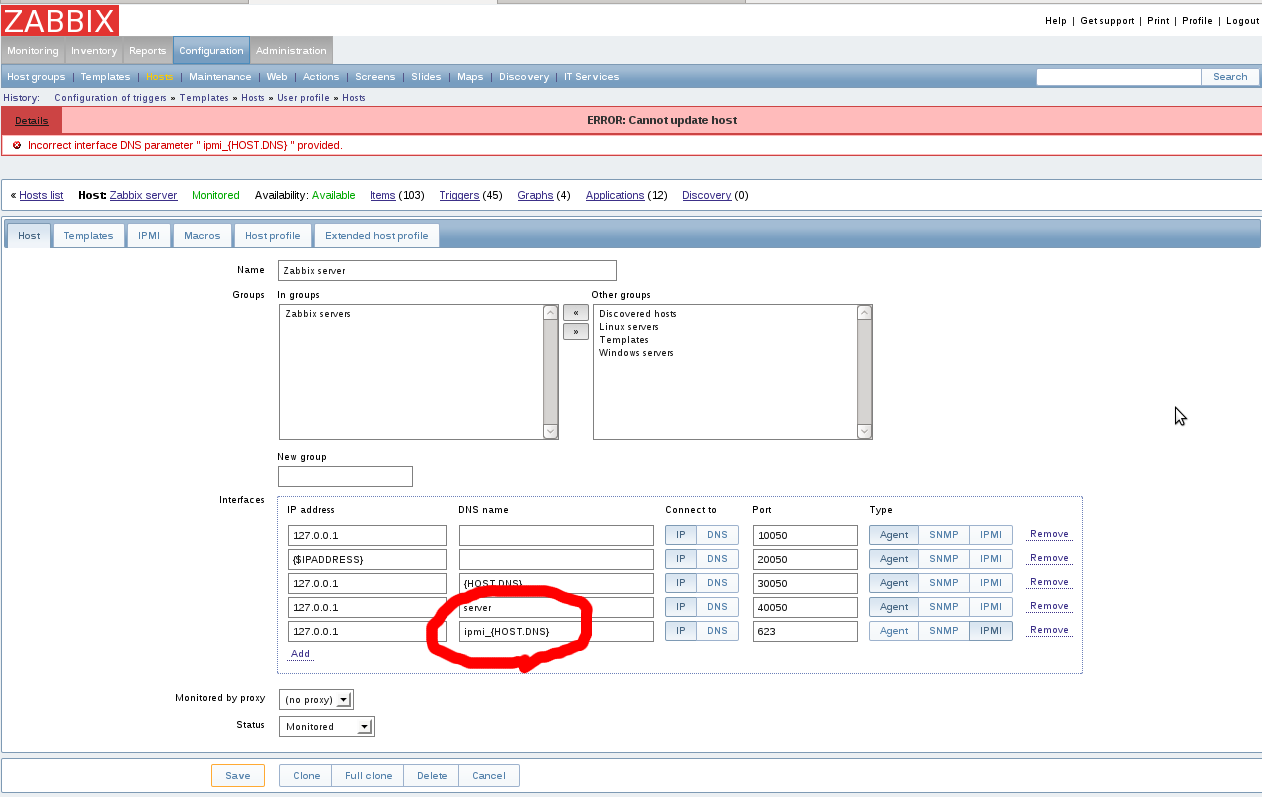Open the Profile link in header
Image resolution: width=1262 pixels, height=797 pixels.
(x=1197, y=21)
